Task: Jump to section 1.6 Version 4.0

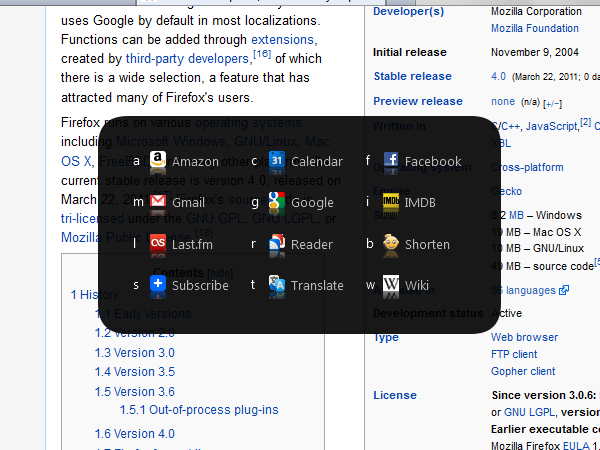Action: pyautogui.click(x=135, y=434)
